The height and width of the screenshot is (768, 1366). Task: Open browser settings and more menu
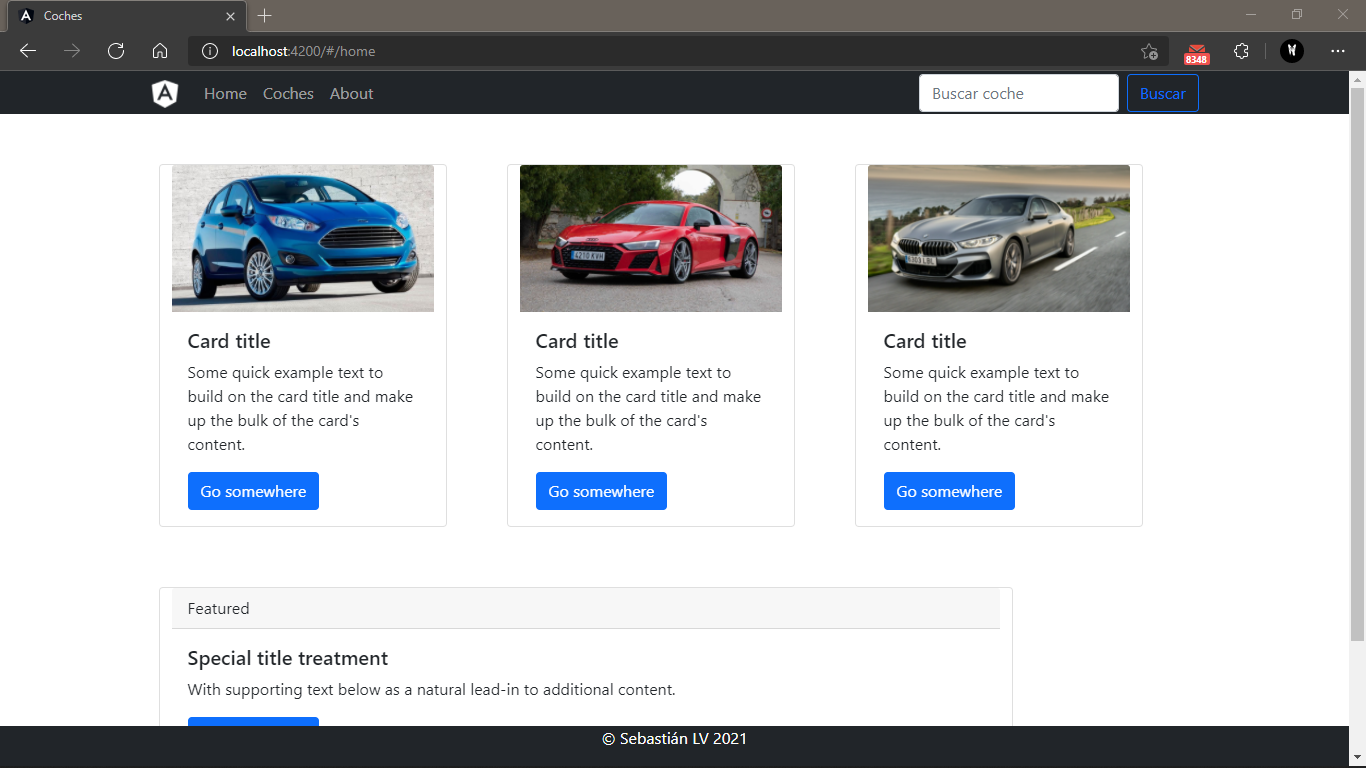pos(1338,51)
